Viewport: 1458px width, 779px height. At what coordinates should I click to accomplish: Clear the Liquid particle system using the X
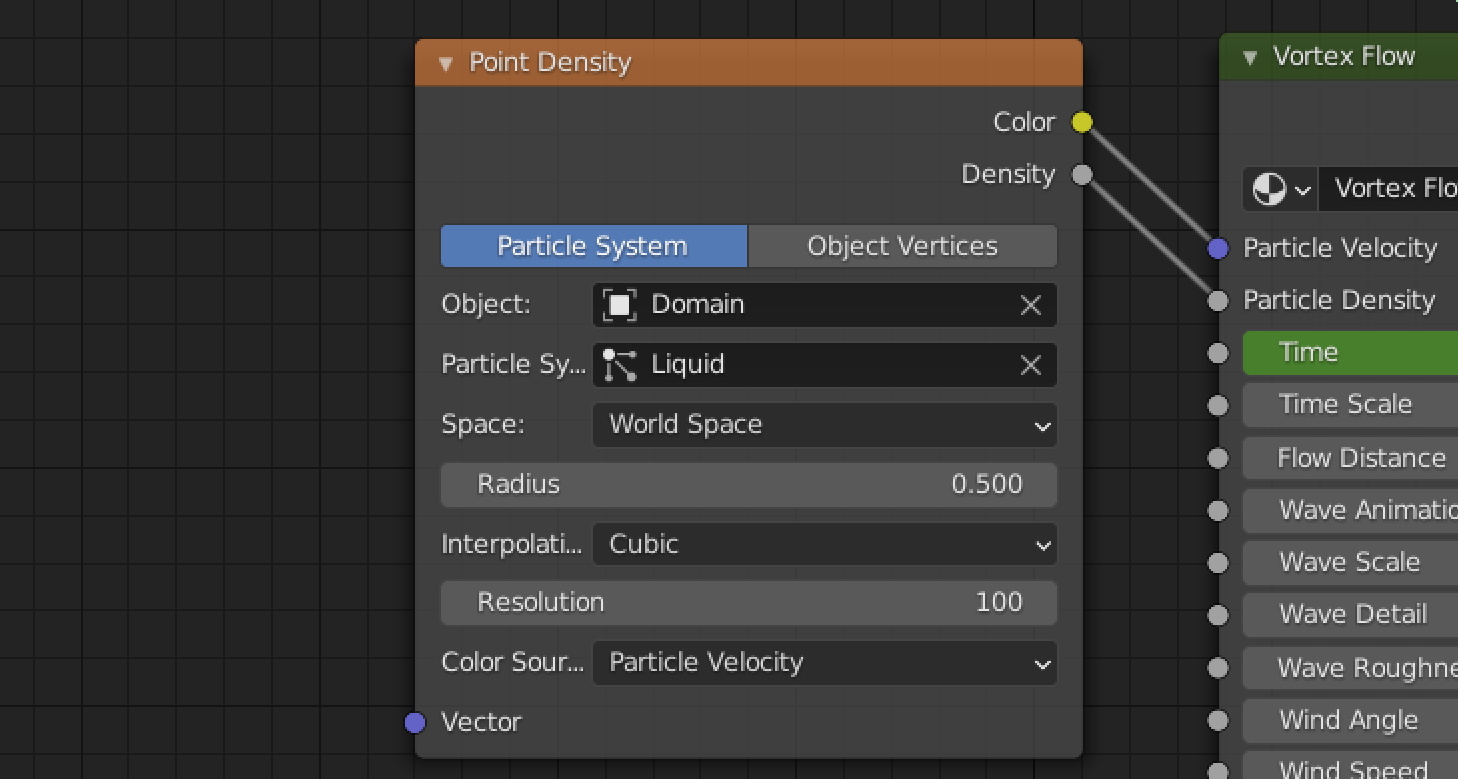(1031, 364)
